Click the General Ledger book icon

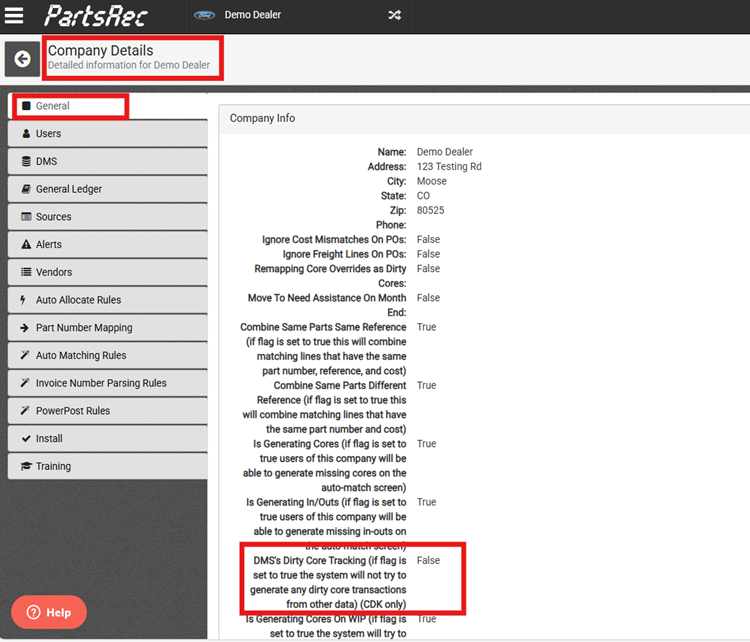tap(26, 189)
